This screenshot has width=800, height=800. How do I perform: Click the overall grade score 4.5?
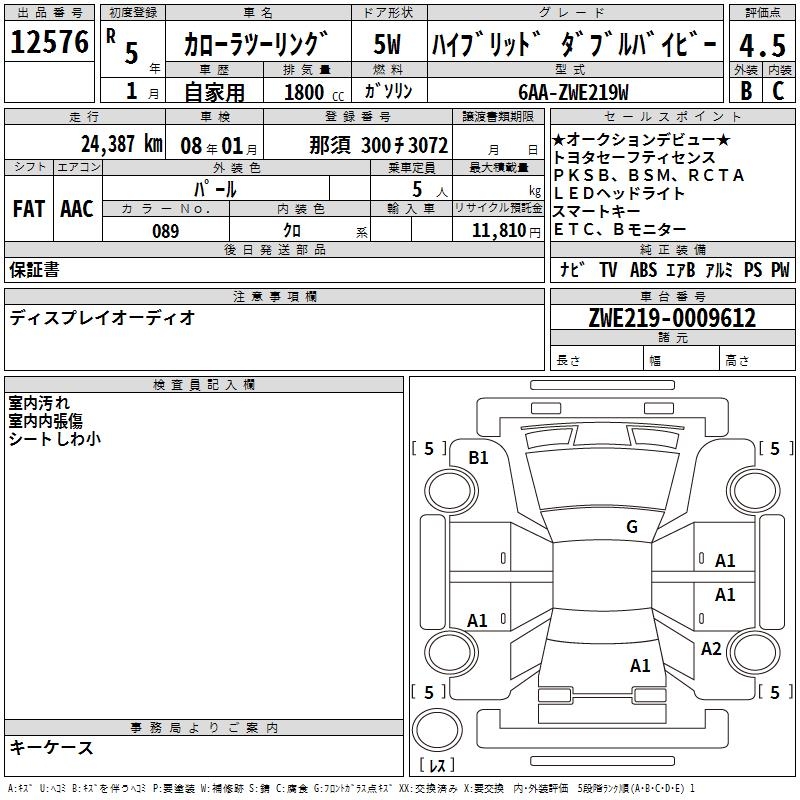(763, 45)
